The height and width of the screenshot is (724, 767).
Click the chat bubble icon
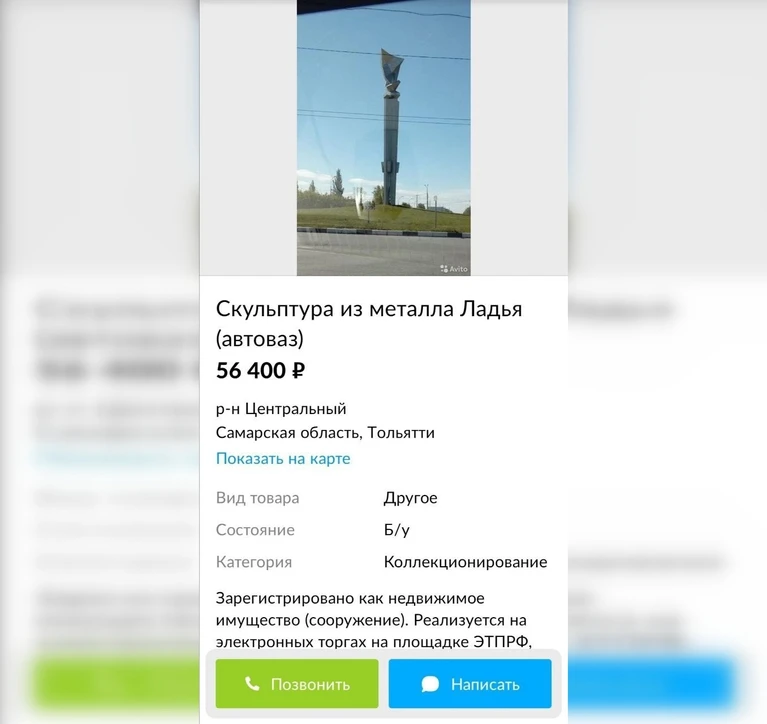click(430, 684)
